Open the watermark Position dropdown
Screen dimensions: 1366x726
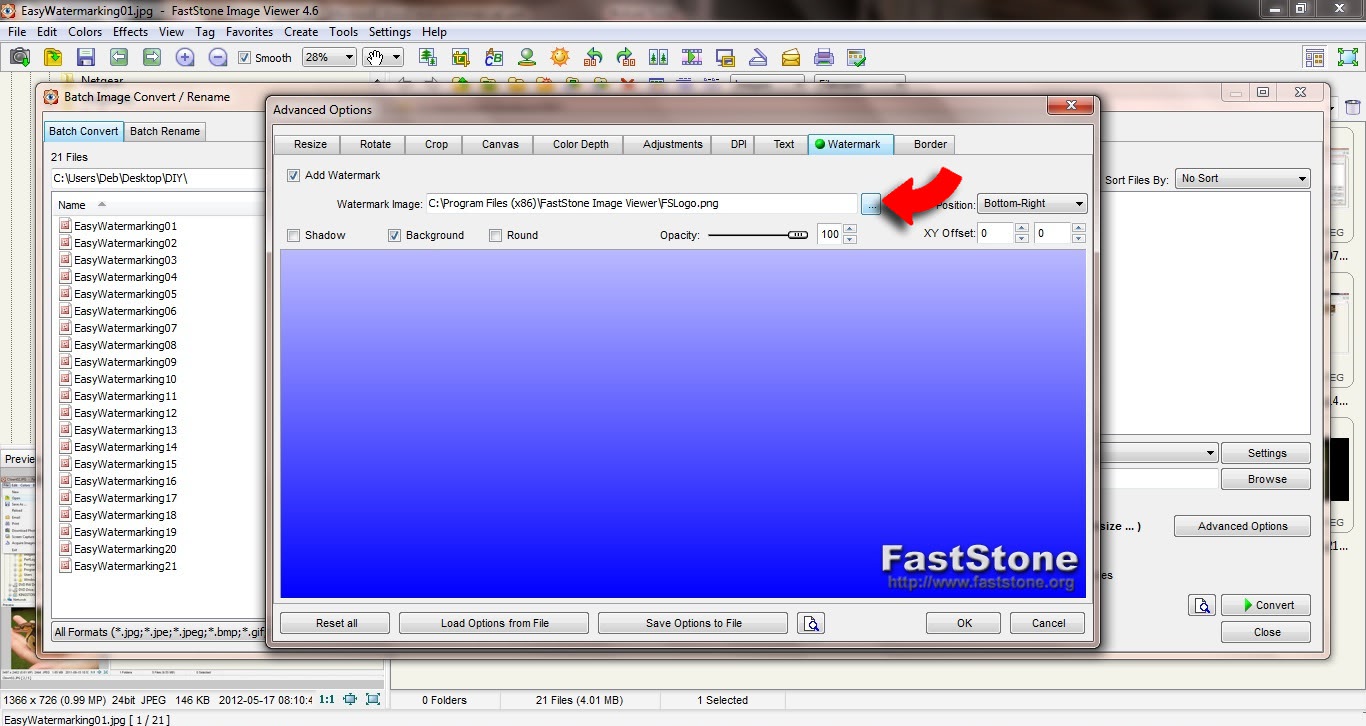1031,203
